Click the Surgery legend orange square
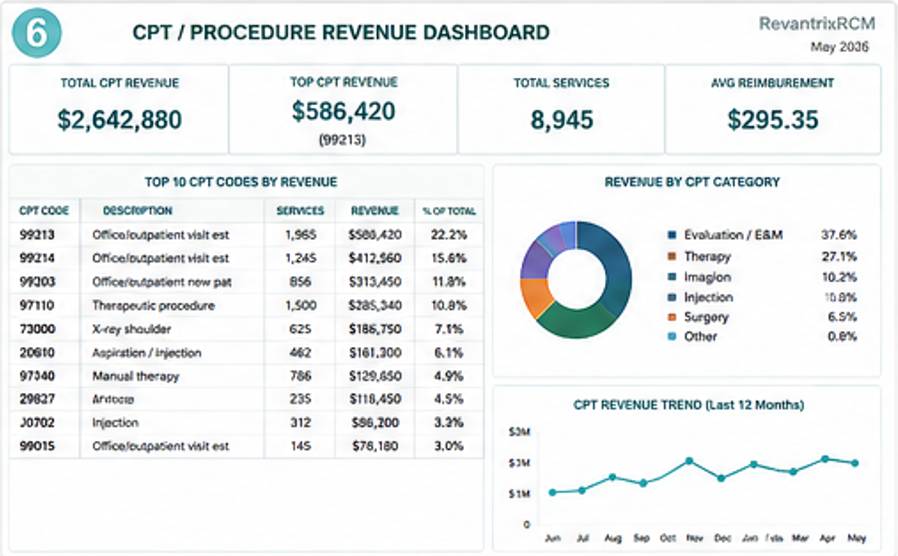 coord(672,317)
